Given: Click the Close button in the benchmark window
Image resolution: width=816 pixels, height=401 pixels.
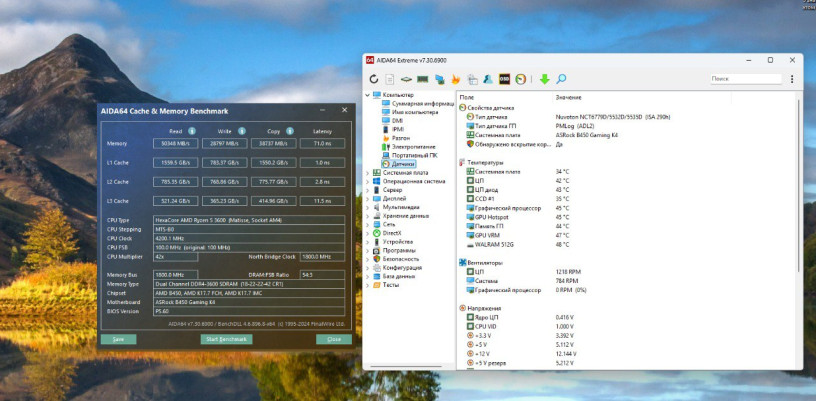Looking at the screenshot, I should 334,339.
